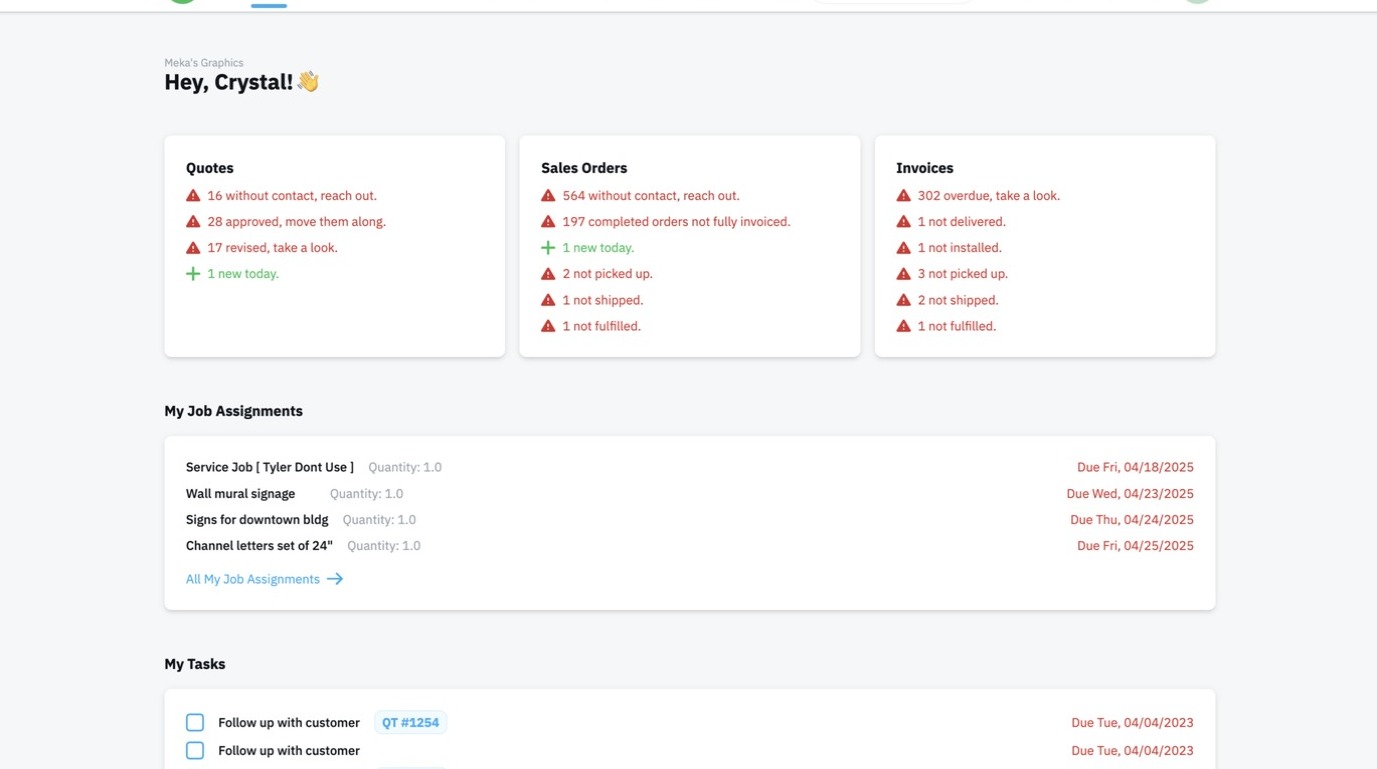Click warning icon beside "302 overdue"
1377x769 pixels.
[904, 196]
